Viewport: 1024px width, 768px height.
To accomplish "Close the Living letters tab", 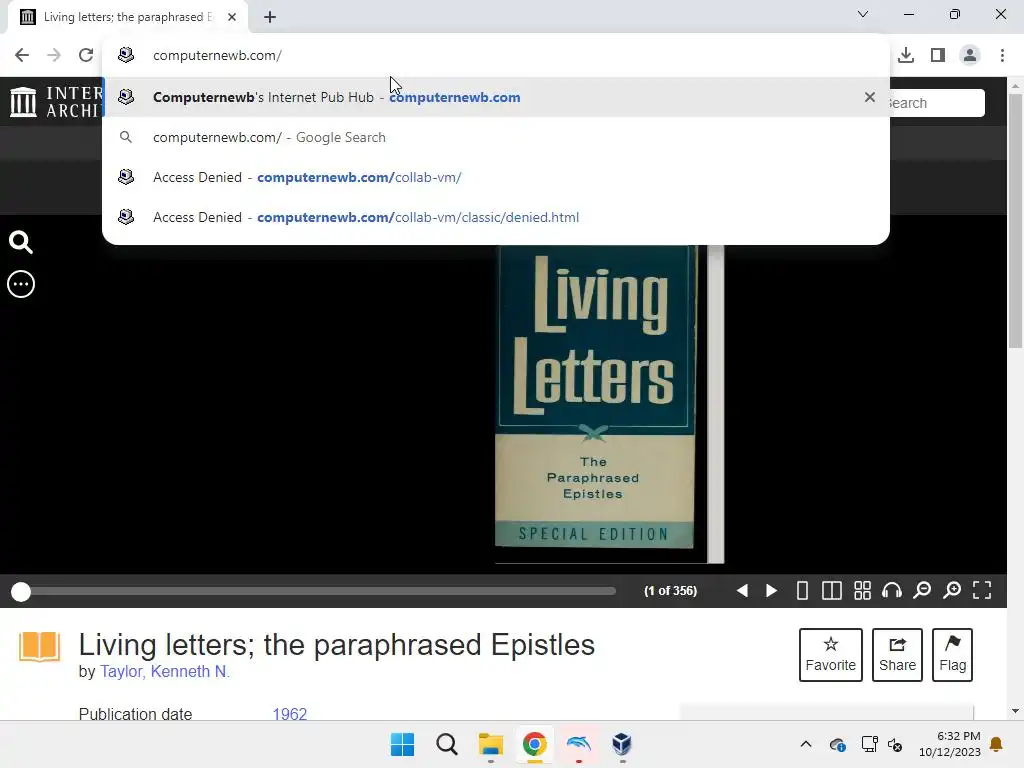I will 232,17.
